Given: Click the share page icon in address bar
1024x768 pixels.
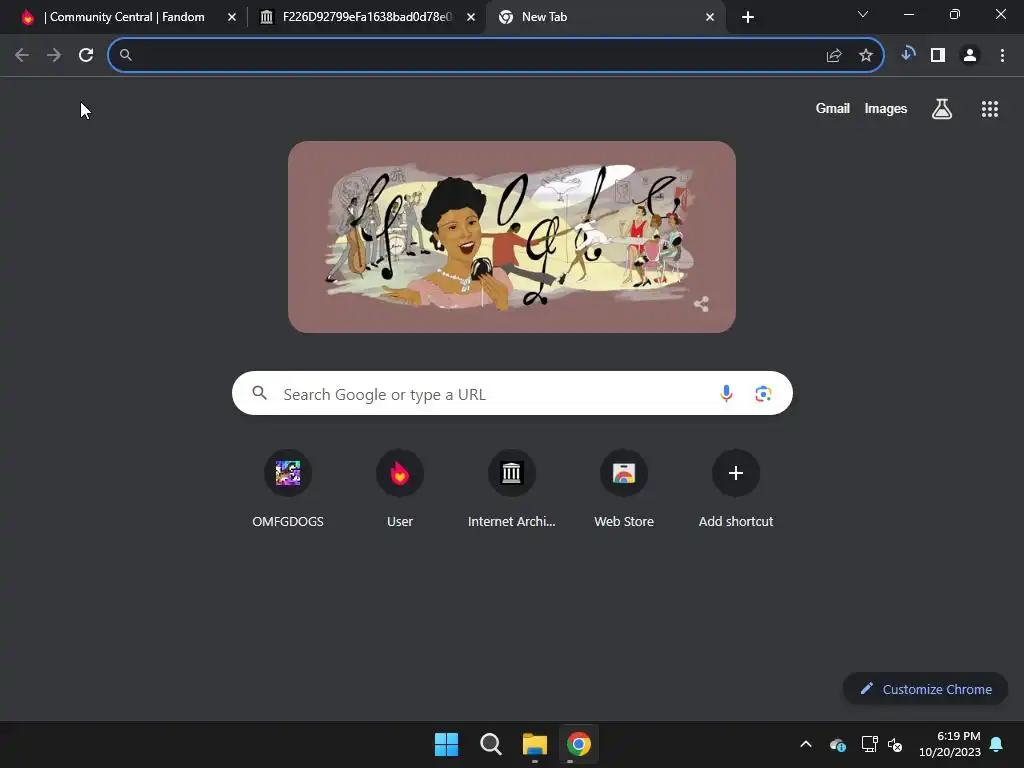Looking at the screenshot, I should pyautogui.click(x=834, y=56).
